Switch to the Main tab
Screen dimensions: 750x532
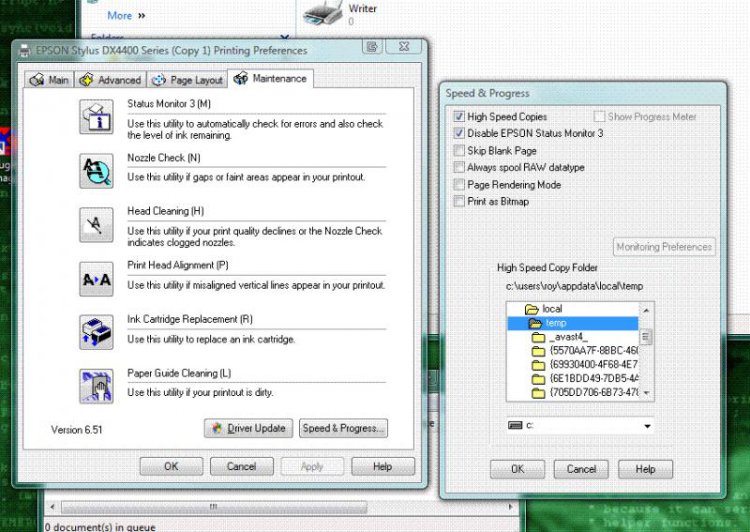click(x=49, y=80)
